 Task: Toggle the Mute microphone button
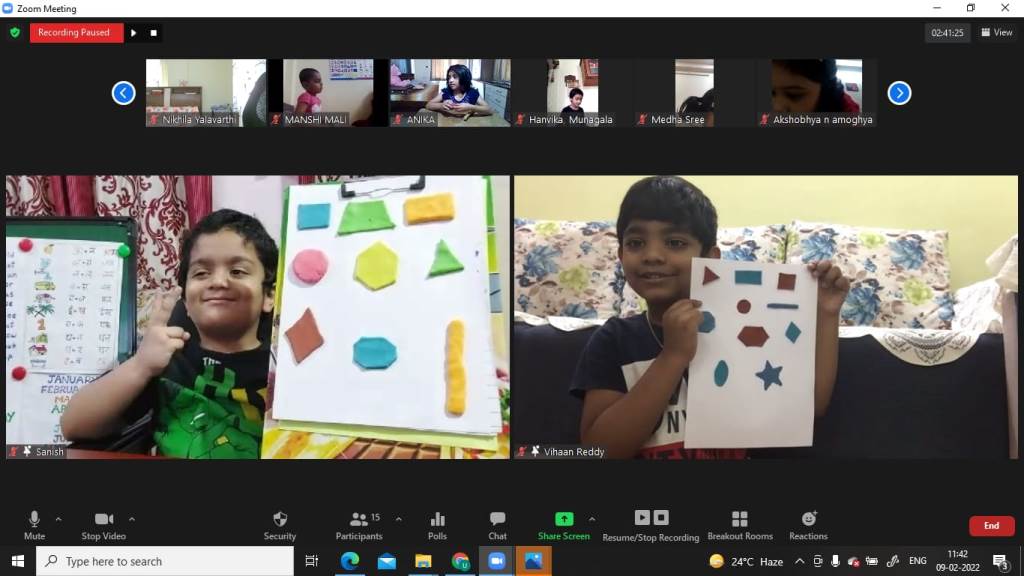[x=34, y=525]
